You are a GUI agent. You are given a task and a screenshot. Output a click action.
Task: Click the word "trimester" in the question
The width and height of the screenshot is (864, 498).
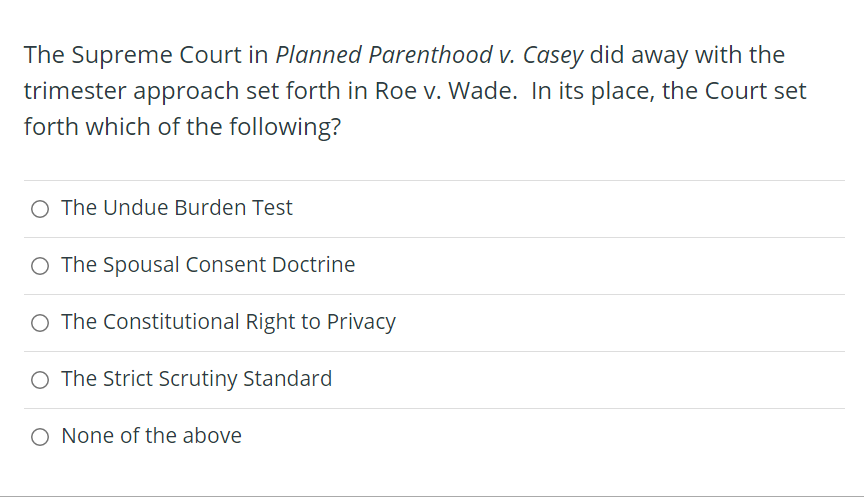73,92
